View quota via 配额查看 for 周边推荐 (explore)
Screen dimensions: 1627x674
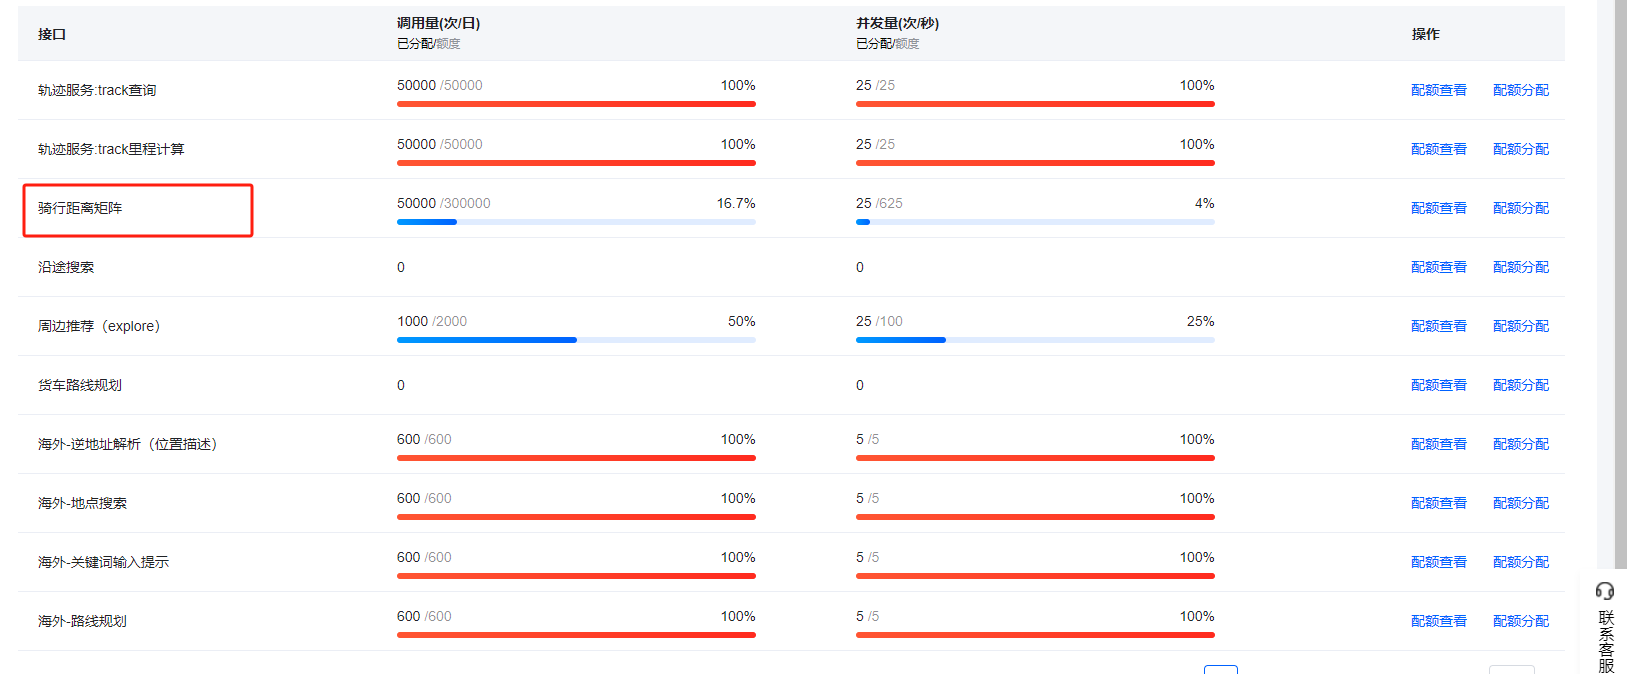tap(1438, 326)
